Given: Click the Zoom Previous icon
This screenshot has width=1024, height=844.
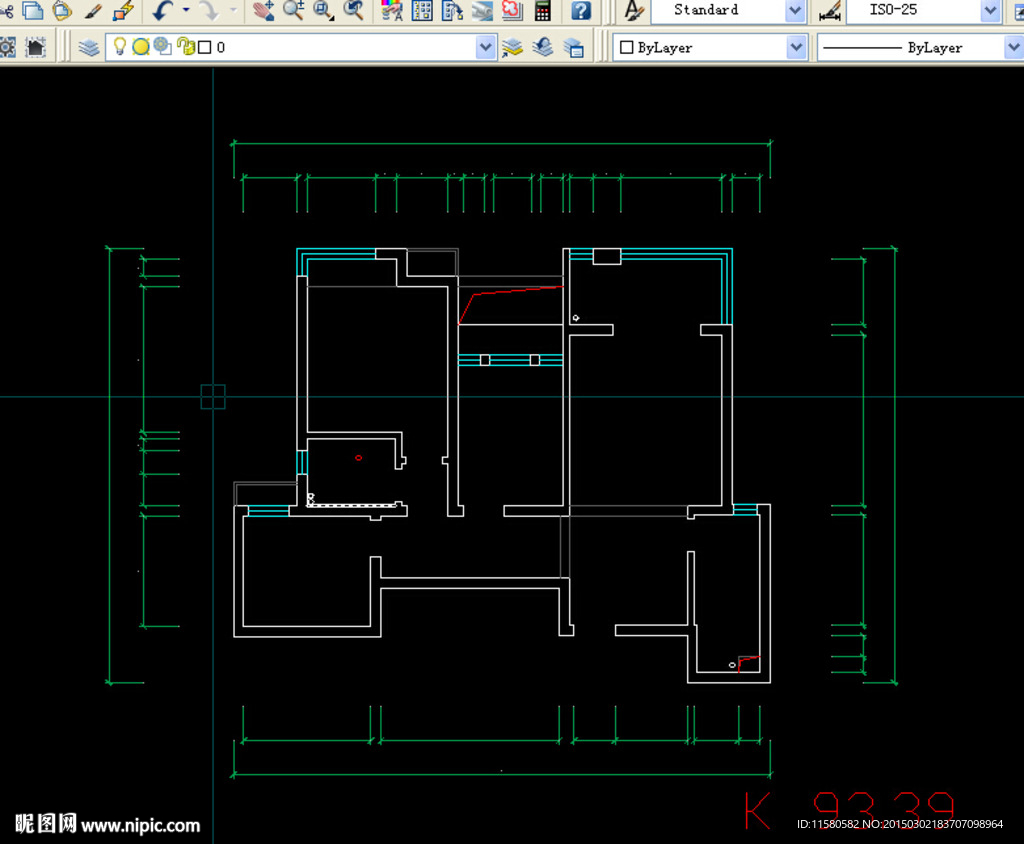Looking at the screenshot, I should [354, 11].
